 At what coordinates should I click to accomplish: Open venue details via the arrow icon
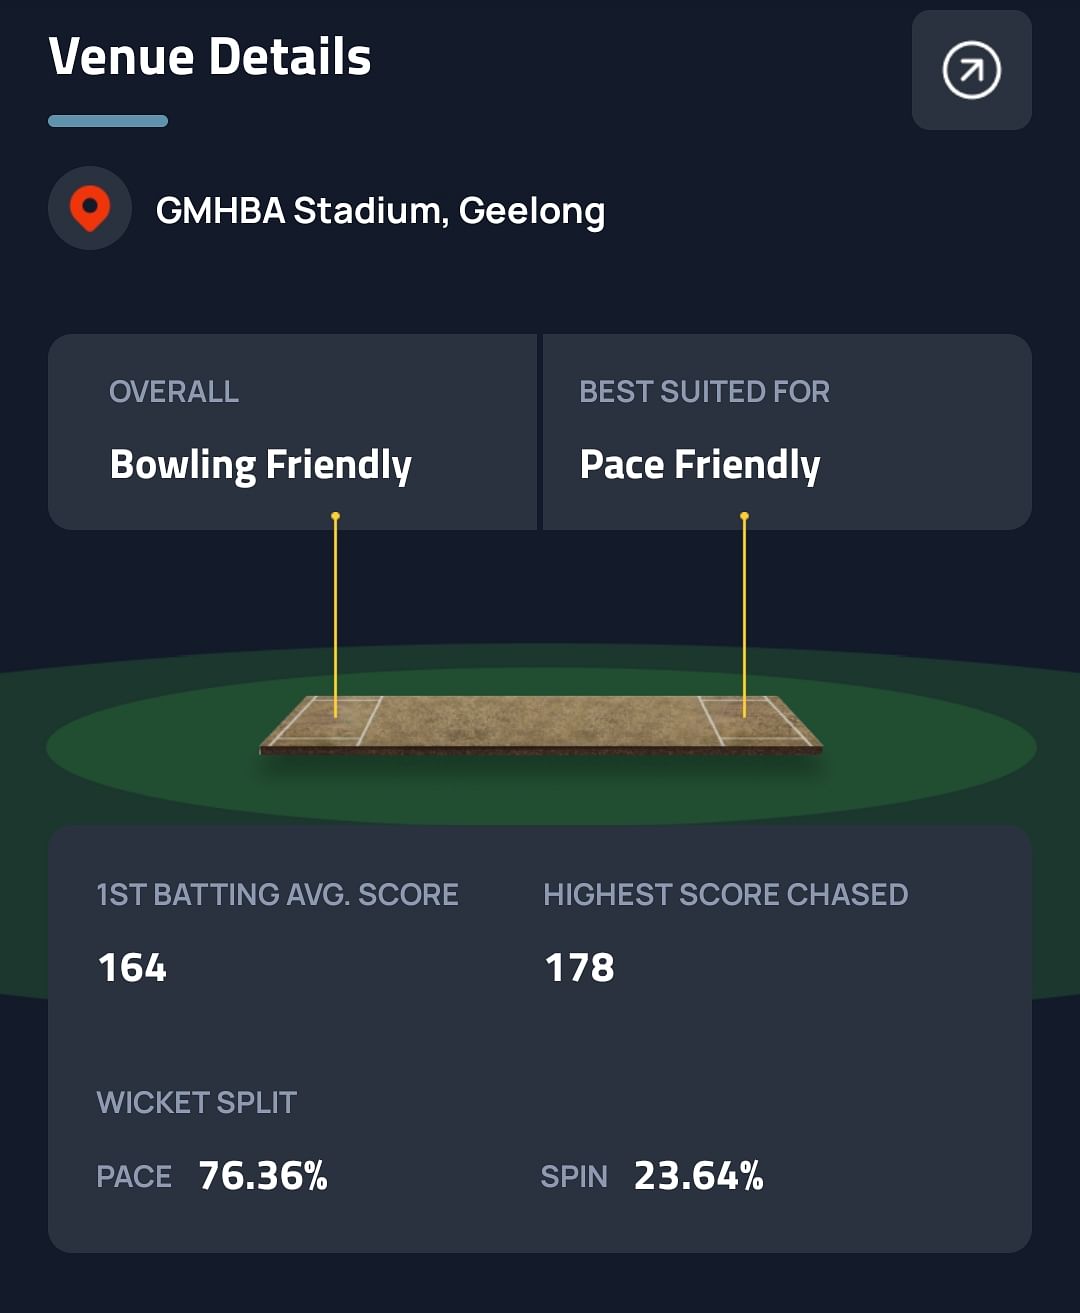pyautogui.click(x=971, y=70)
